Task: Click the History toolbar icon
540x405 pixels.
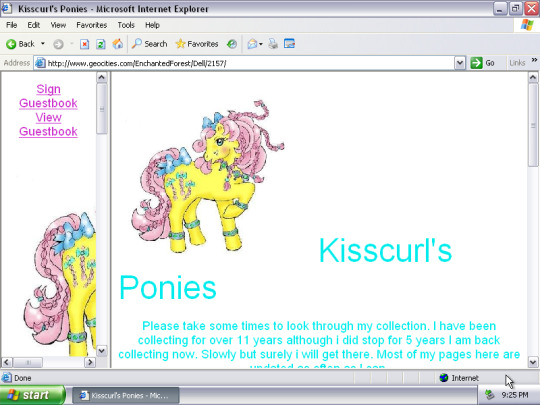Action: pos(232,44)
